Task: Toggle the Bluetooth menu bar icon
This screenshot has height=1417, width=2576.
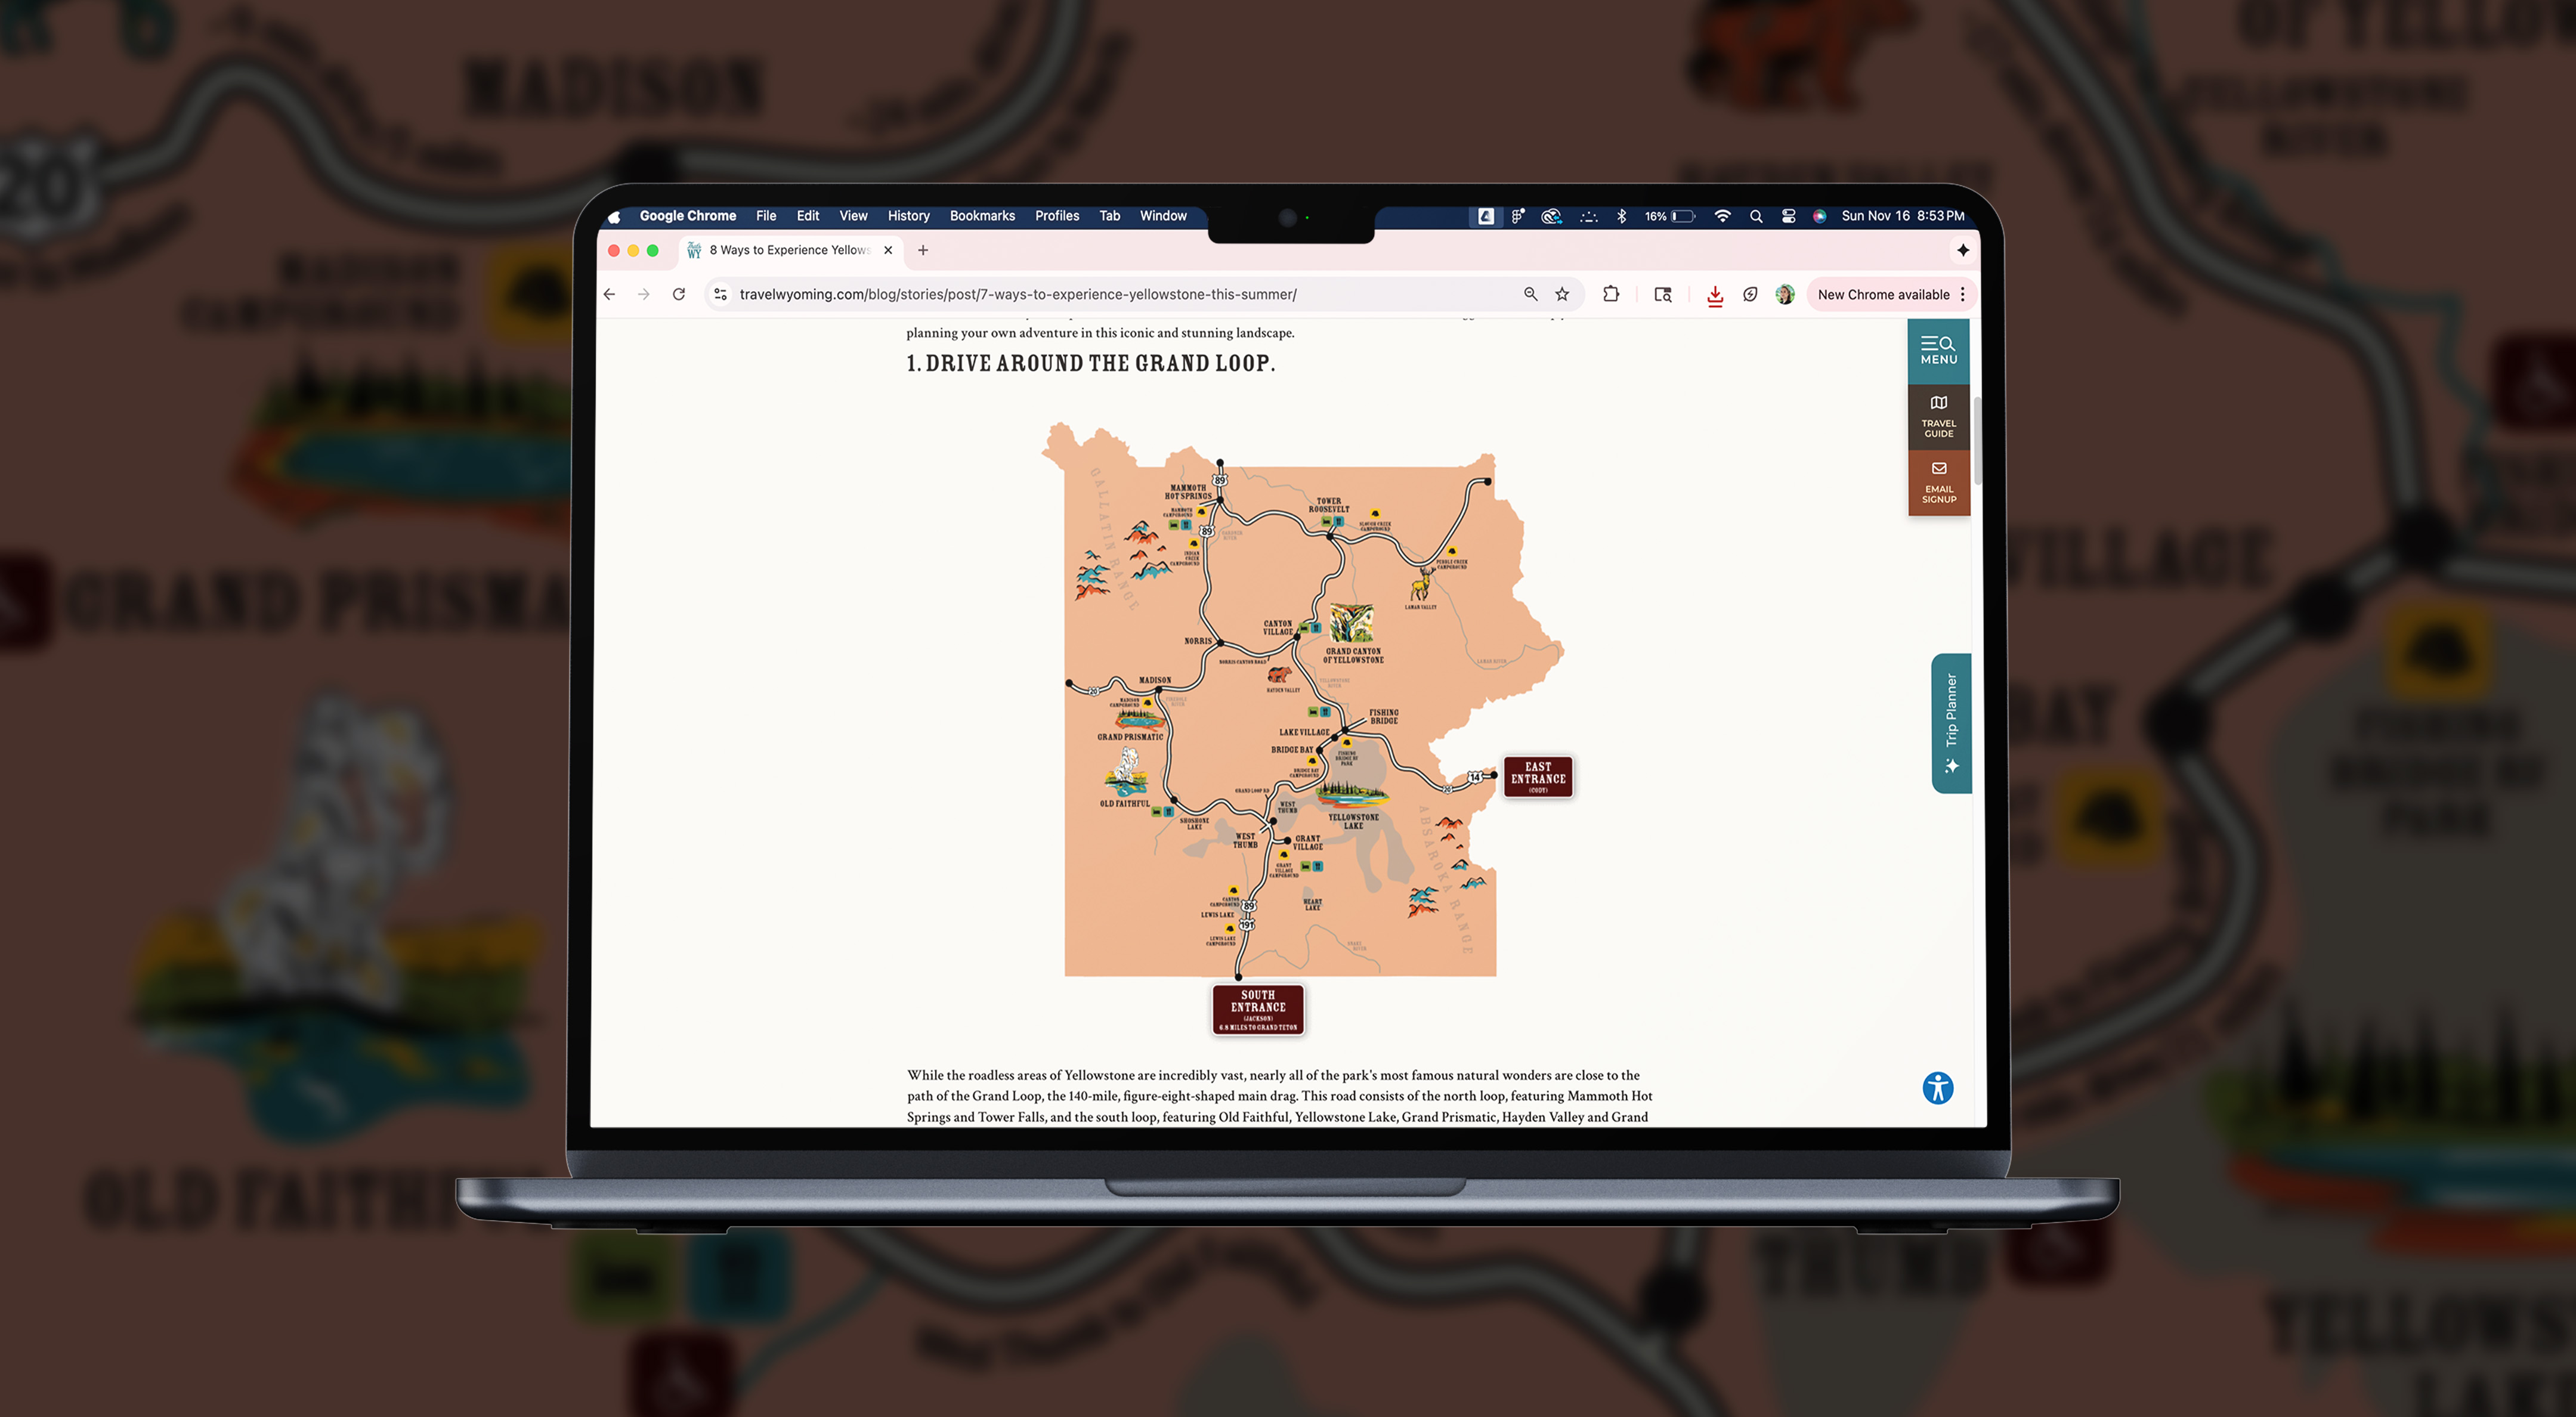Action: point(1621,216)
